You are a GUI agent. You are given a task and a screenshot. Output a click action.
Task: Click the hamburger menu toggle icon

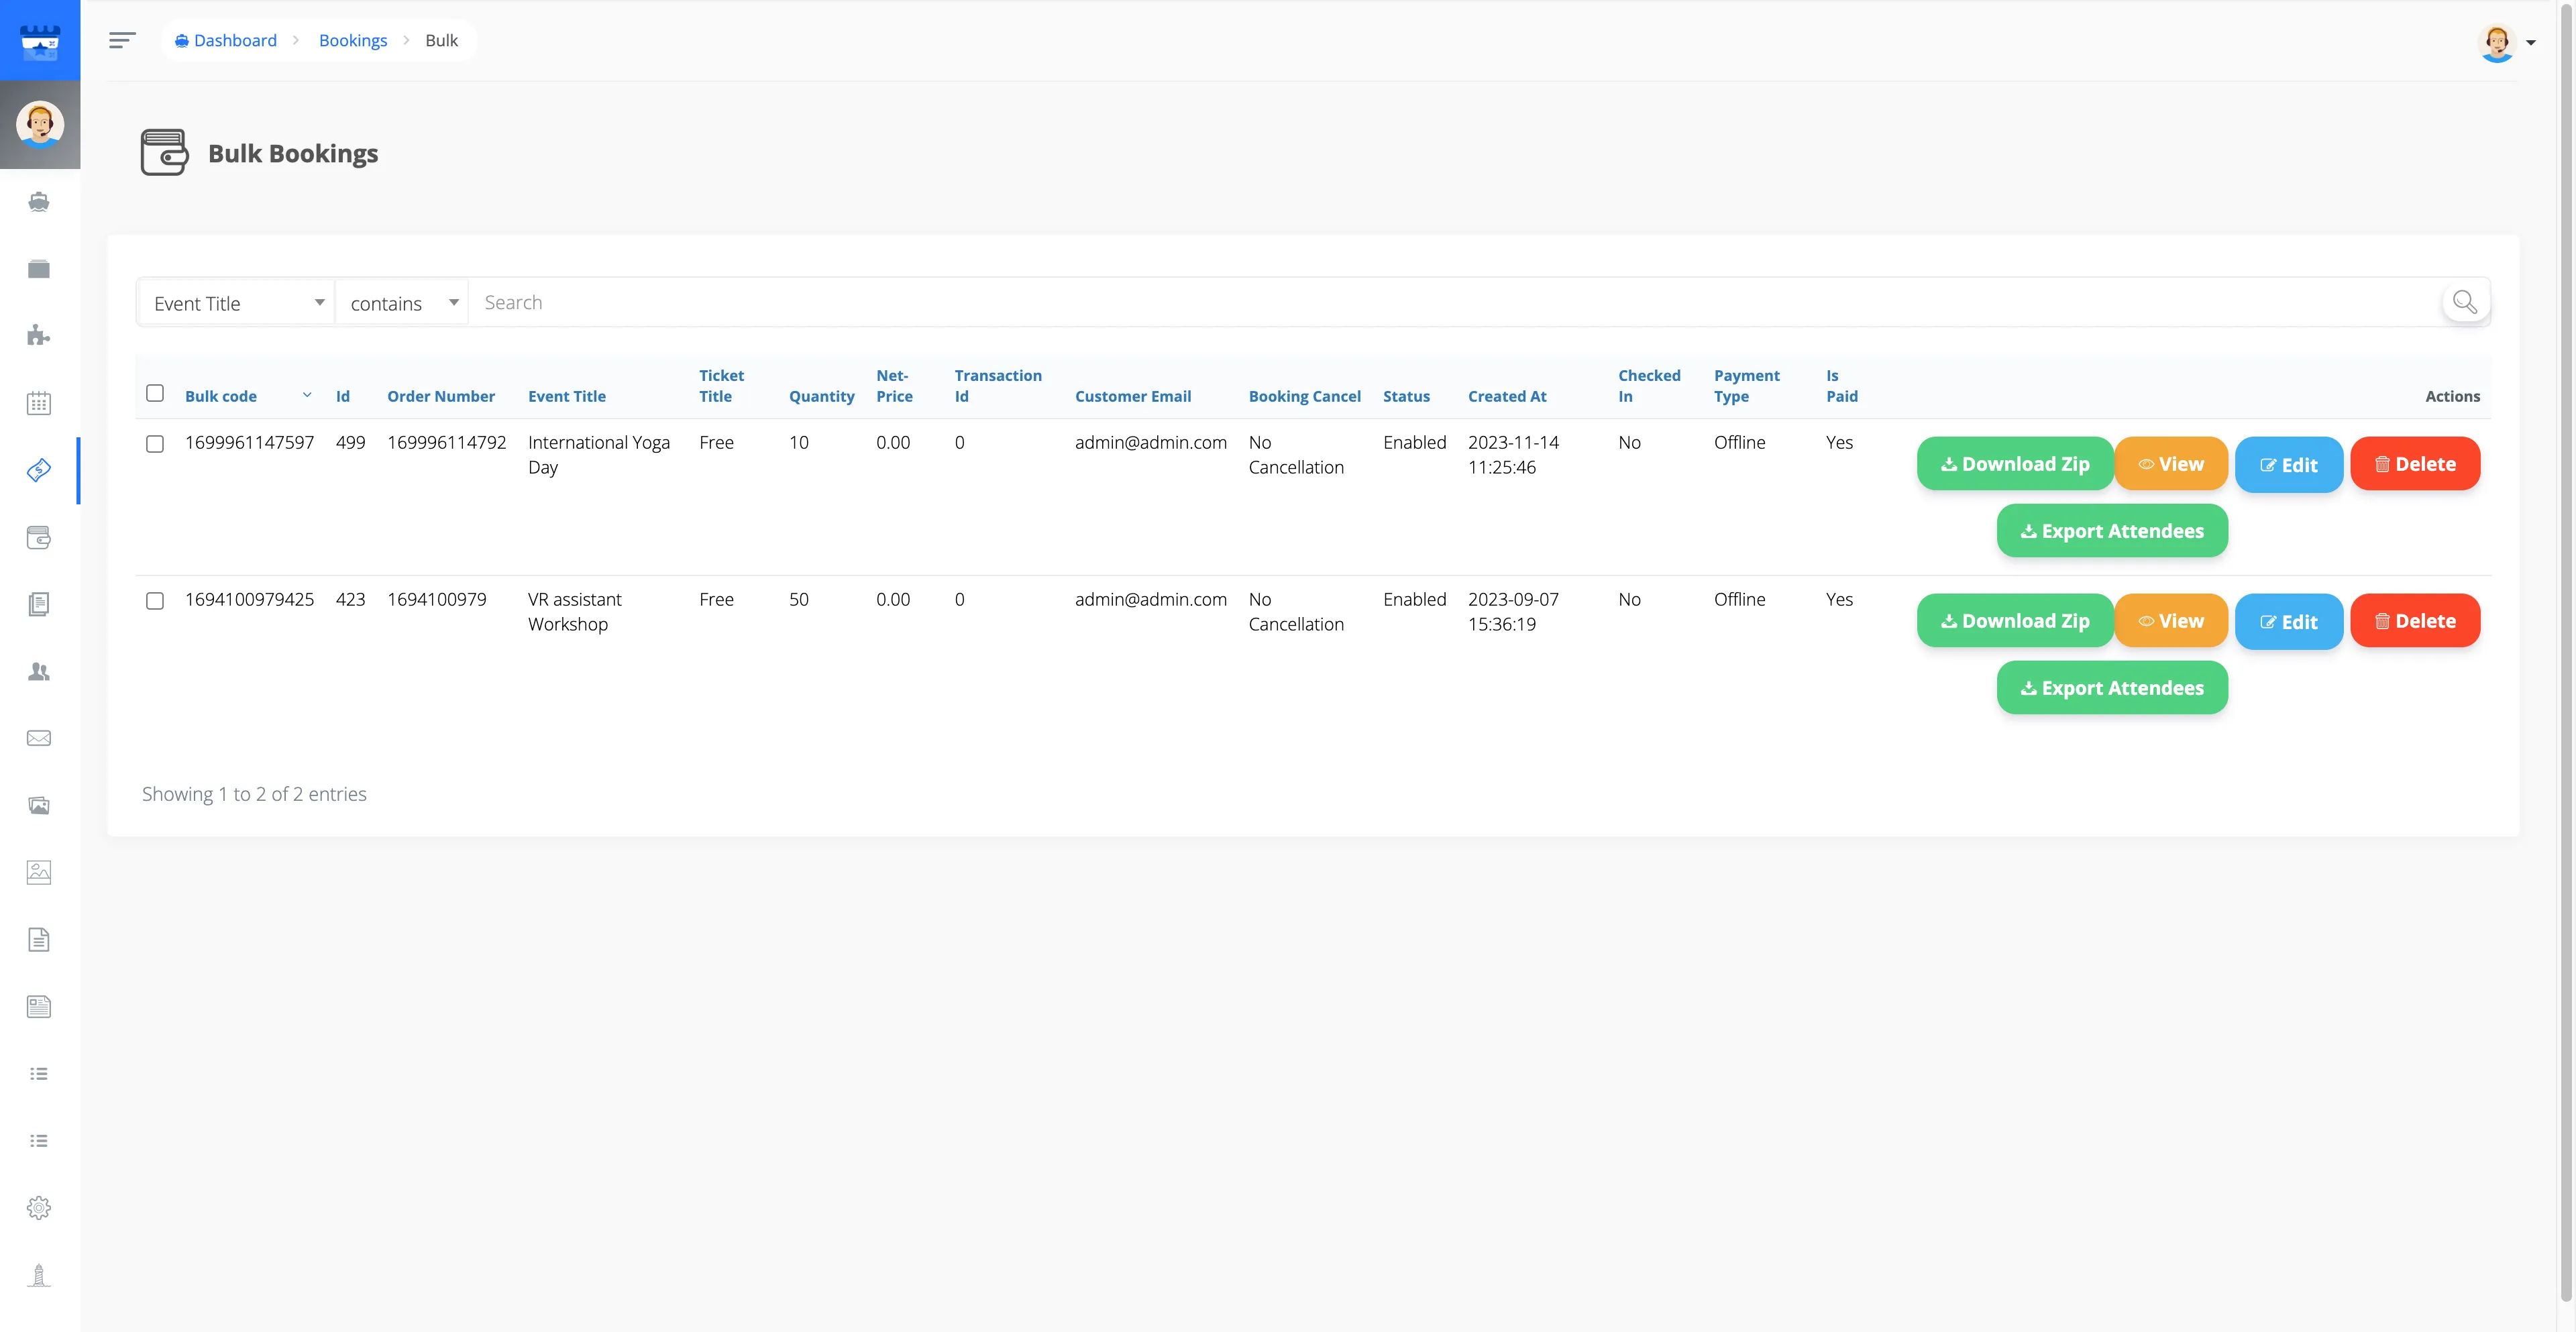click(x=122, y=40)
